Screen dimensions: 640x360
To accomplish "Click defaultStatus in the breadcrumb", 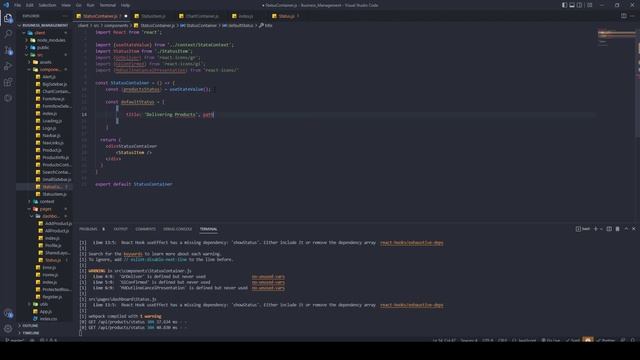I will pos(241,25).
